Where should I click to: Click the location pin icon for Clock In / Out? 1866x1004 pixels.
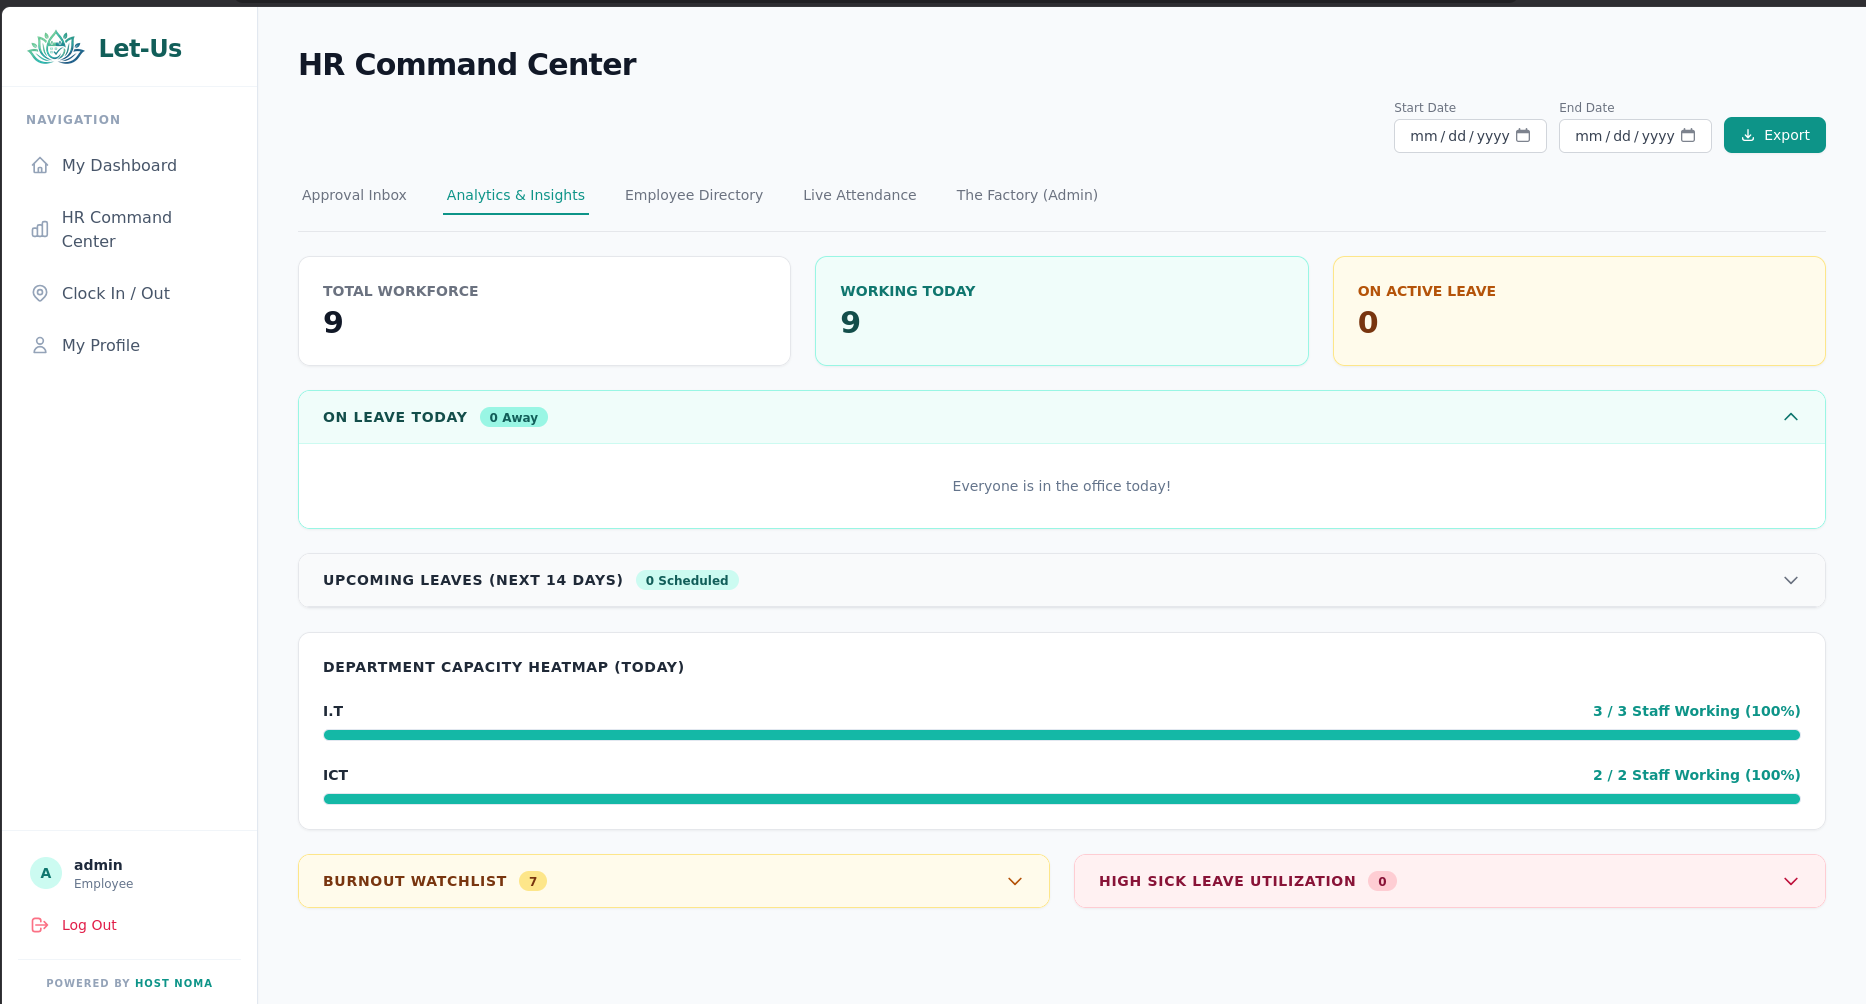(x=40, y=293)
